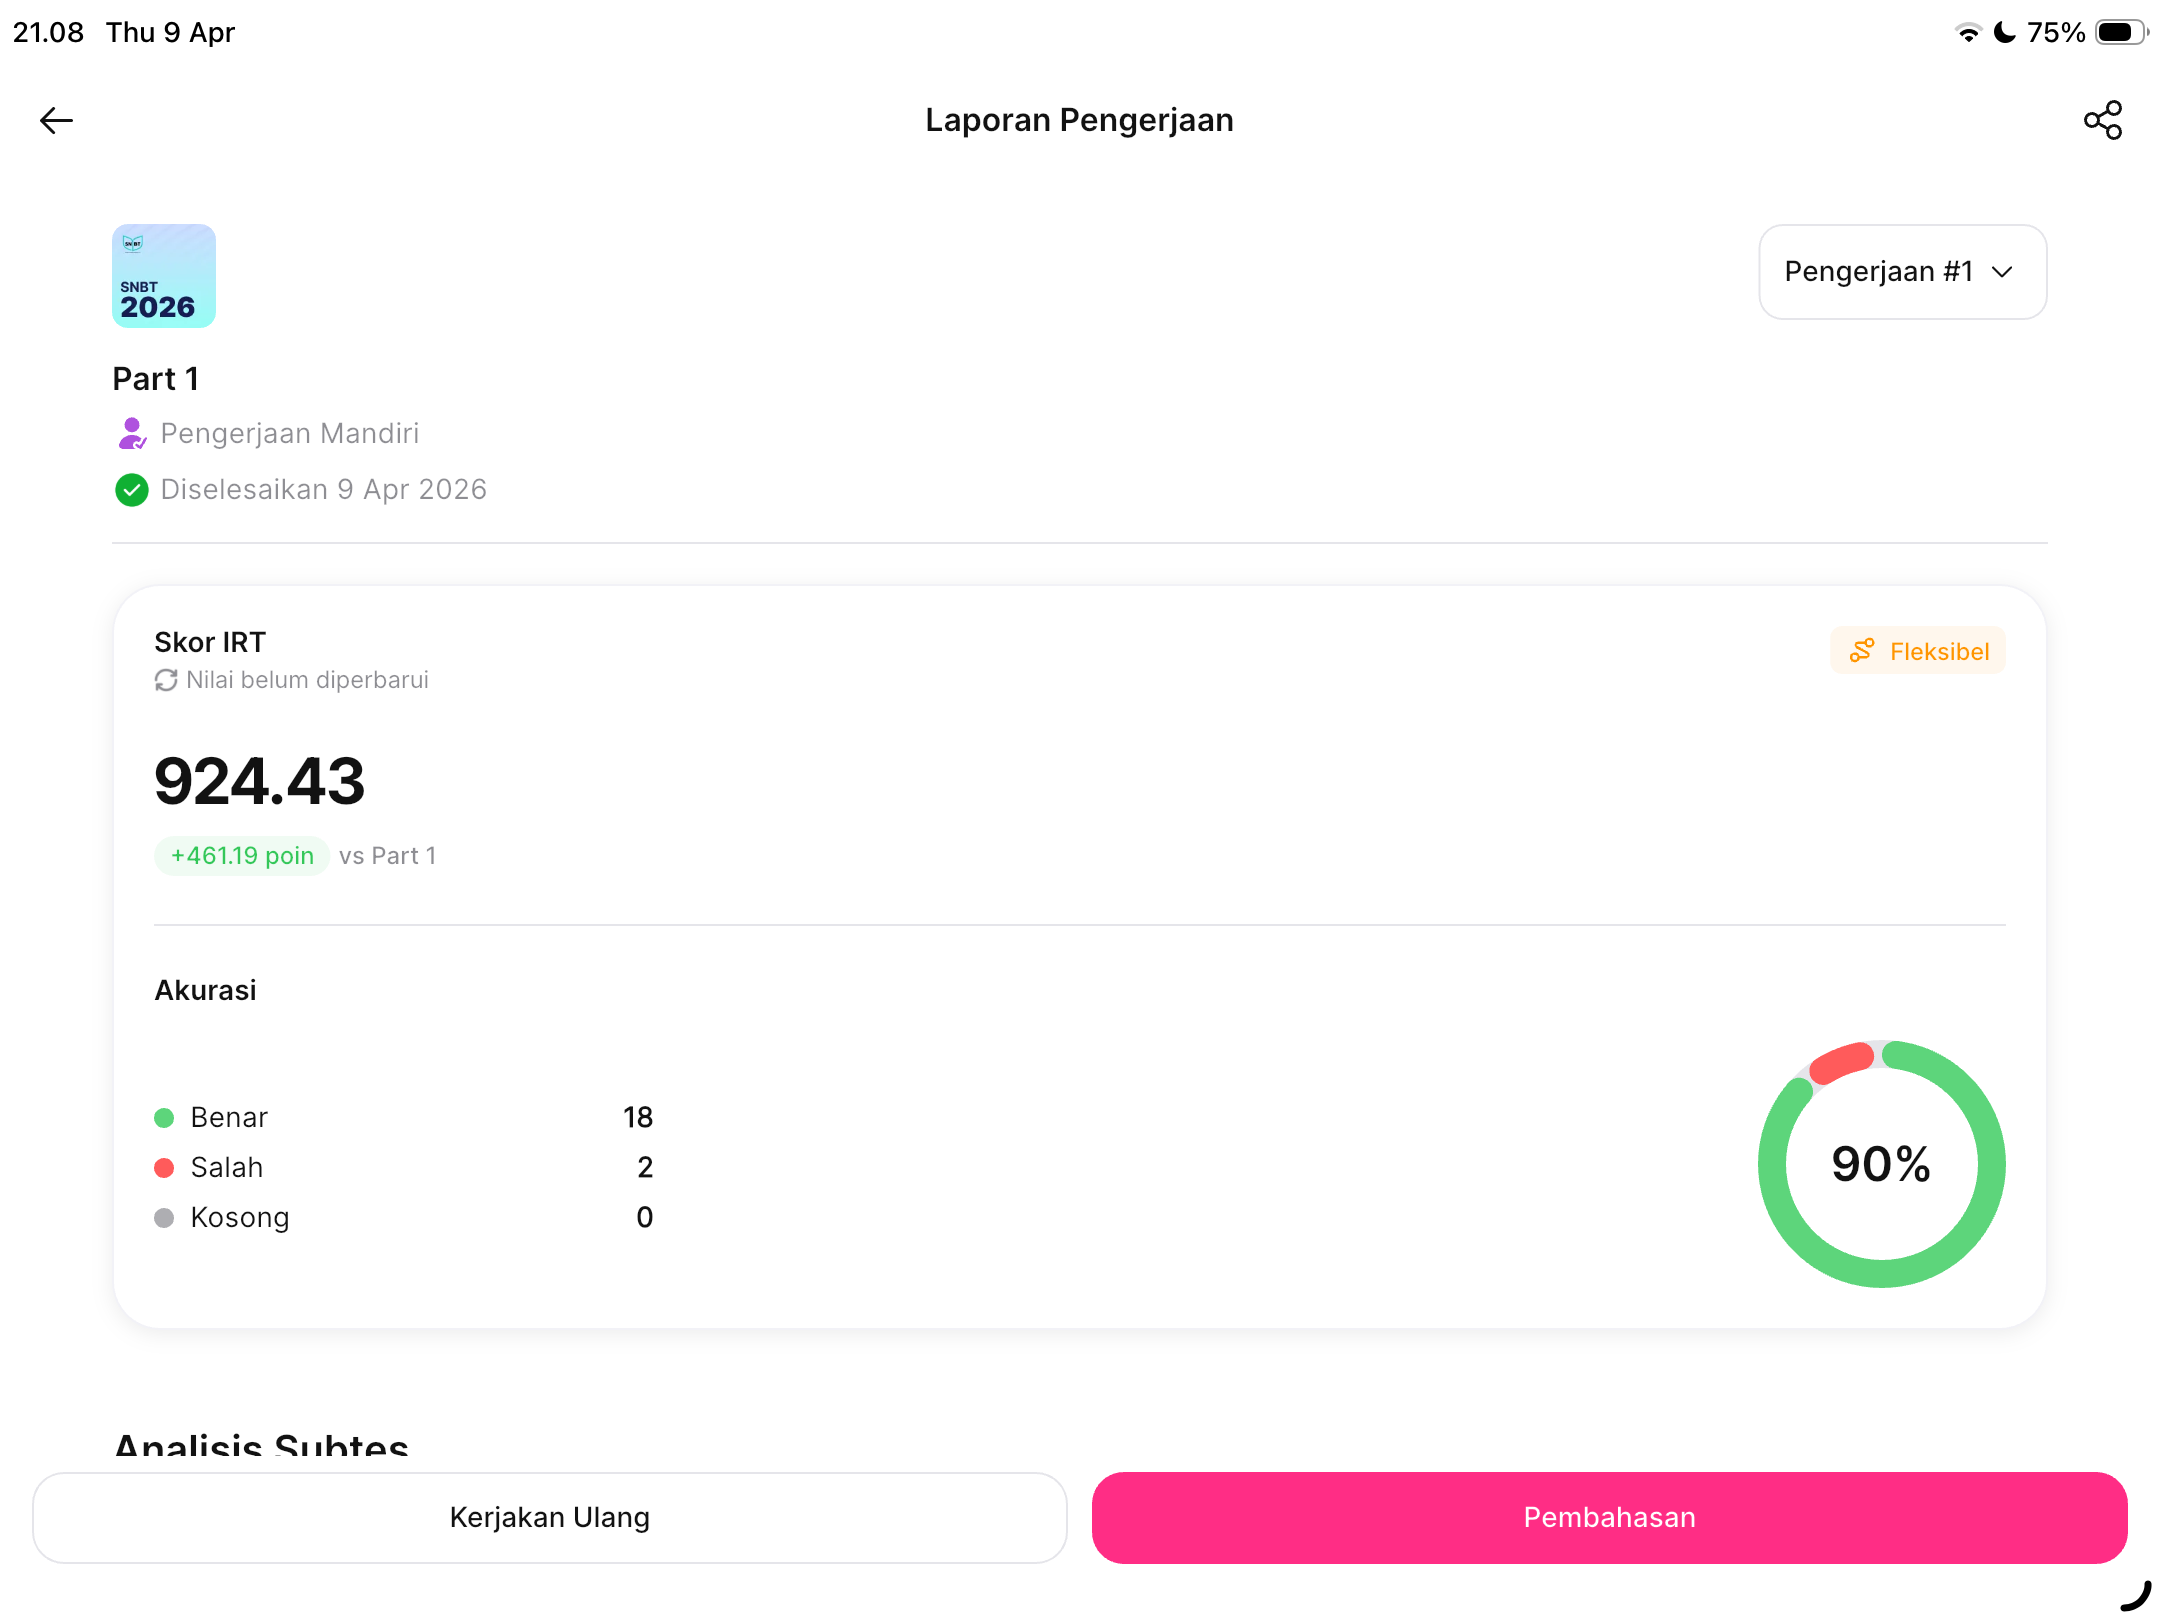Screen dimensions: 2160x1620
Task: Tap the battery indicator icon
Action: point(2122,33)
